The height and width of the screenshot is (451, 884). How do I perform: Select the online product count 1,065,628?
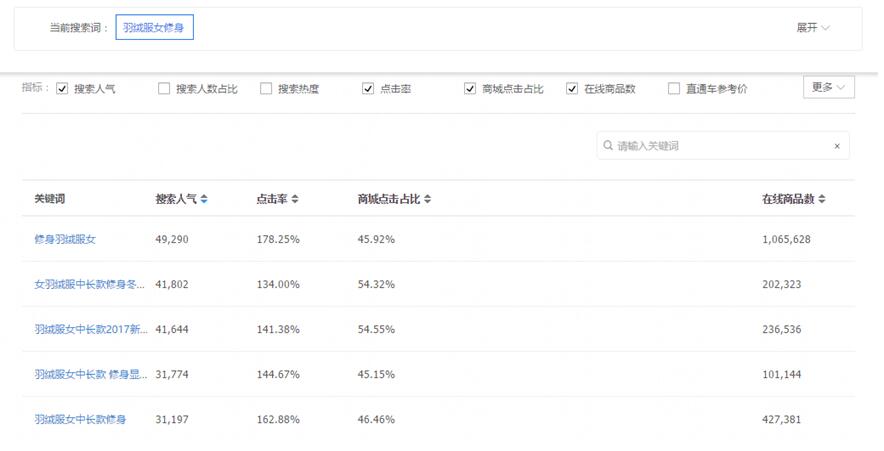(786, 239)
